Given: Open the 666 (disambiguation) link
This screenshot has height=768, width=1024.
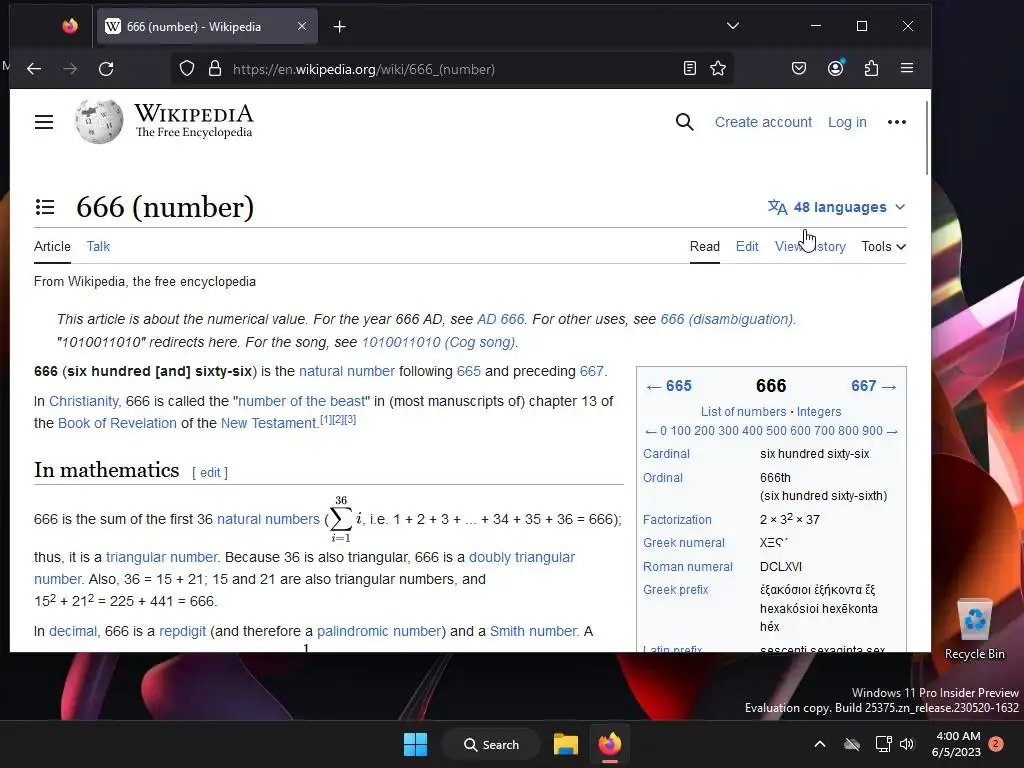Looking at the screenshot, I should click(727, 319).
